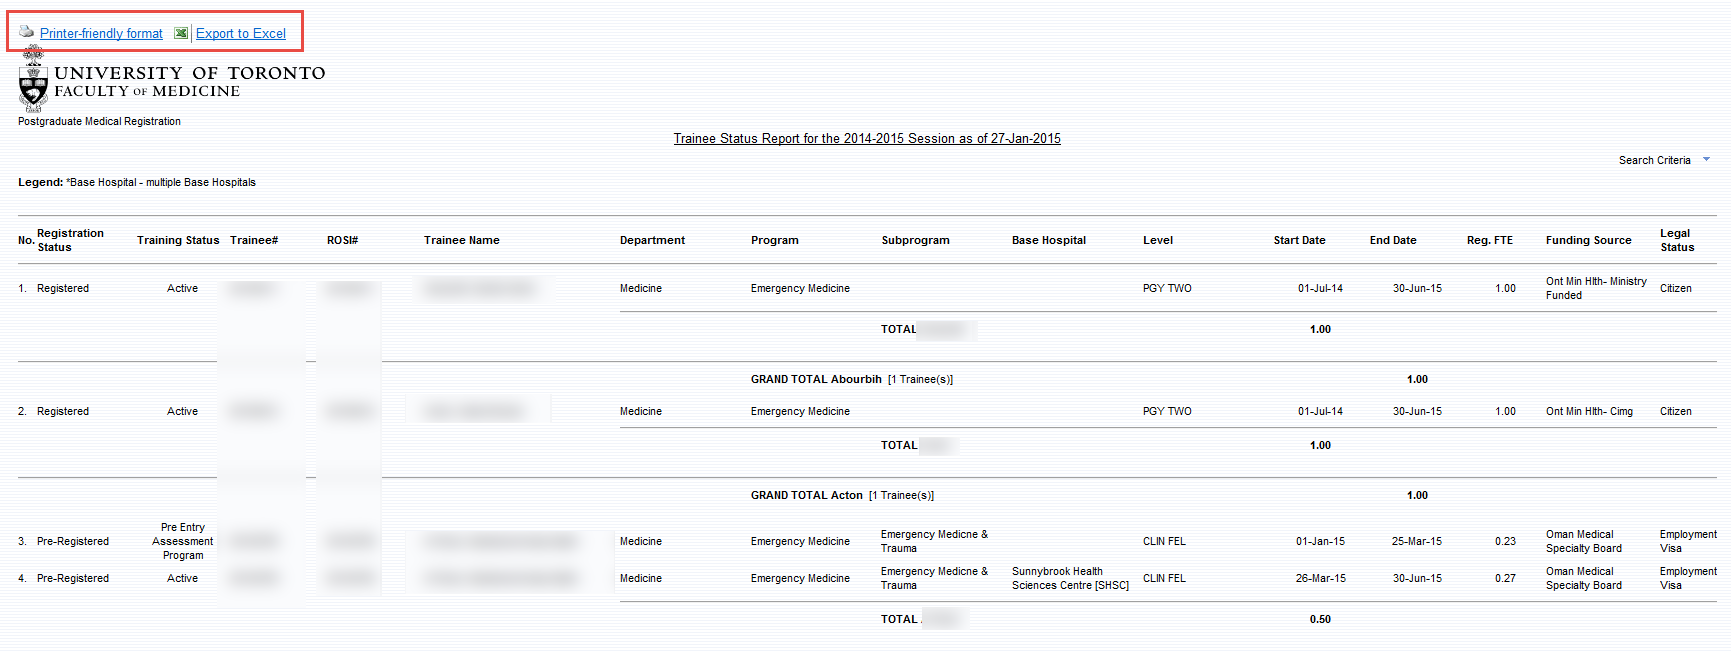Viewport: 1731px width, 651px height.
Task: Expand the Search Criteria arrow
Action: click(1706, 160)
